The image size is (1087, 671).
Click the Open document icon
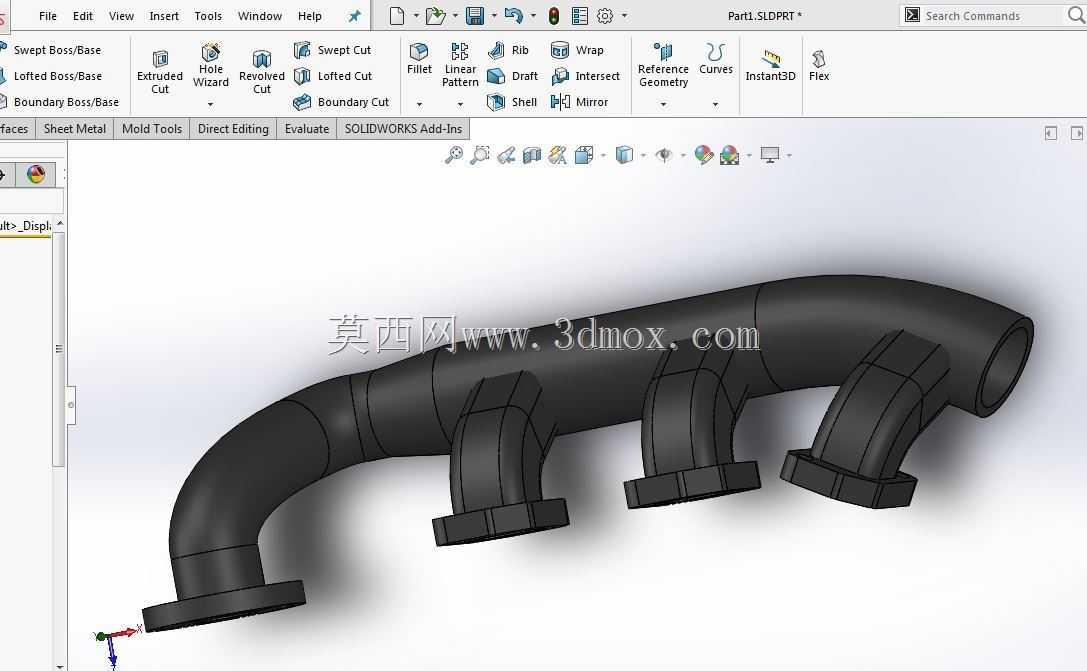pos(435,15)
